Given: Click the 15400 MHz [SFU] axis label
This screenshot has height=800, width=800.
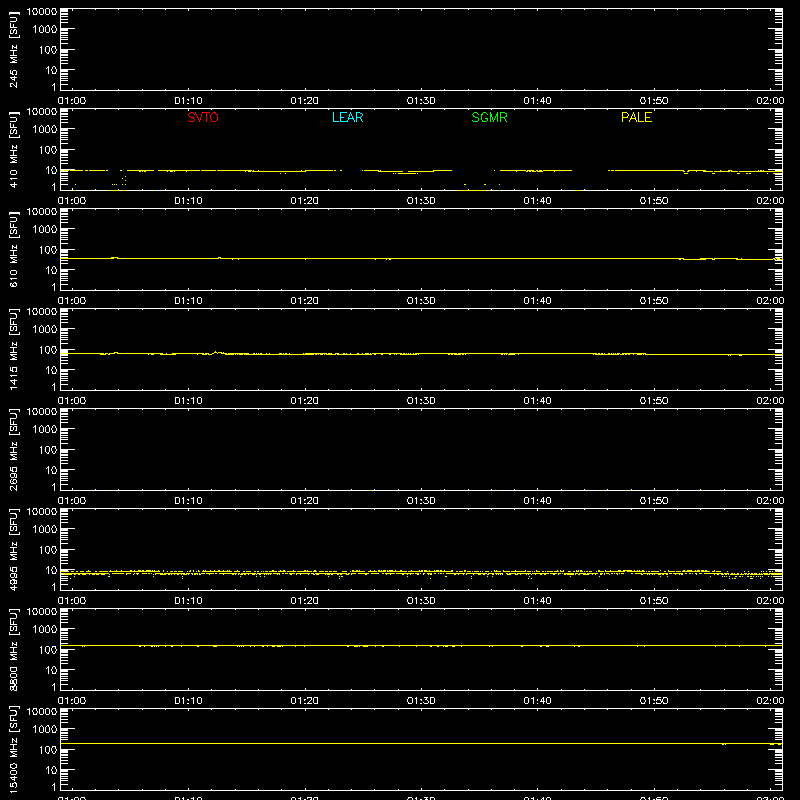Looking at the screenshot, I should tap(13, 750).
